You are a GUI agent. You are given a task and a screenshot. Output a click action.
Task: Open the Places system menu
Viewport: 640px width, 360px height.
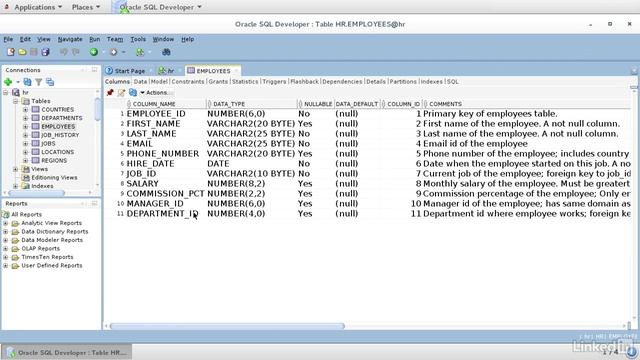[86, 7]
